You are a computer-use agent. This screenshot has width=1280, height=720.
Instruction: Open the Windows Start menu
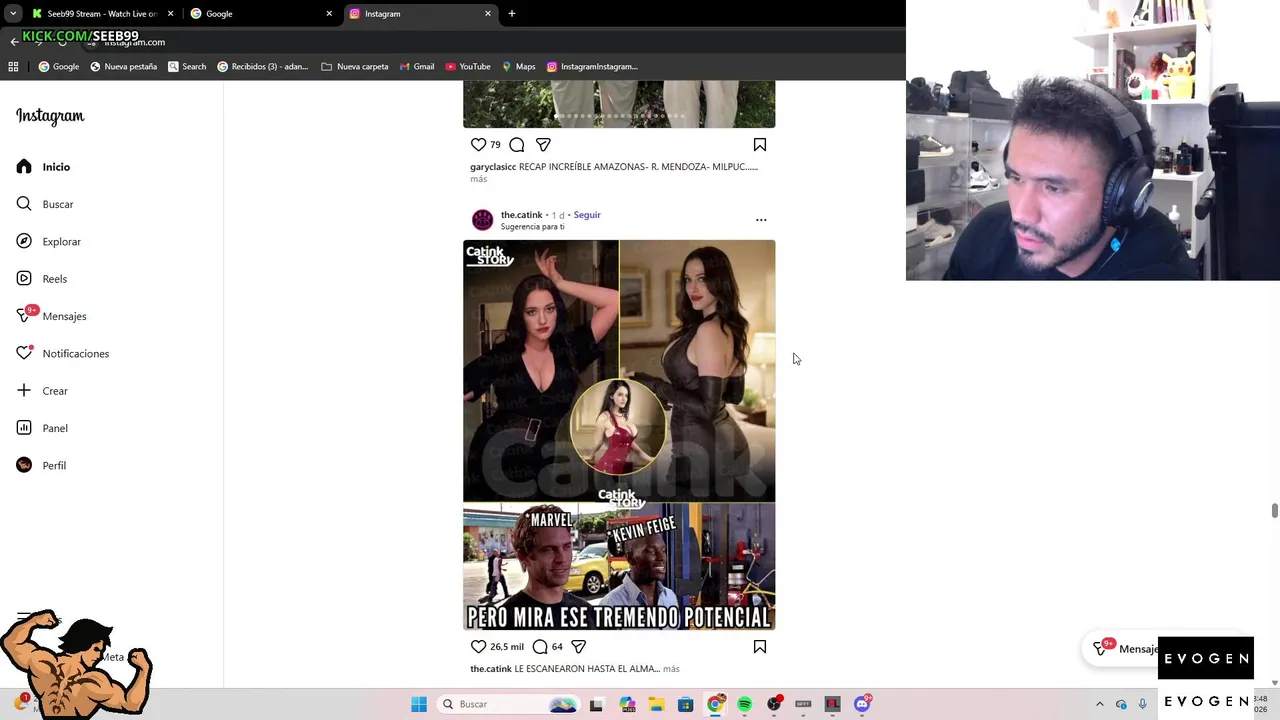pos(419,704)
